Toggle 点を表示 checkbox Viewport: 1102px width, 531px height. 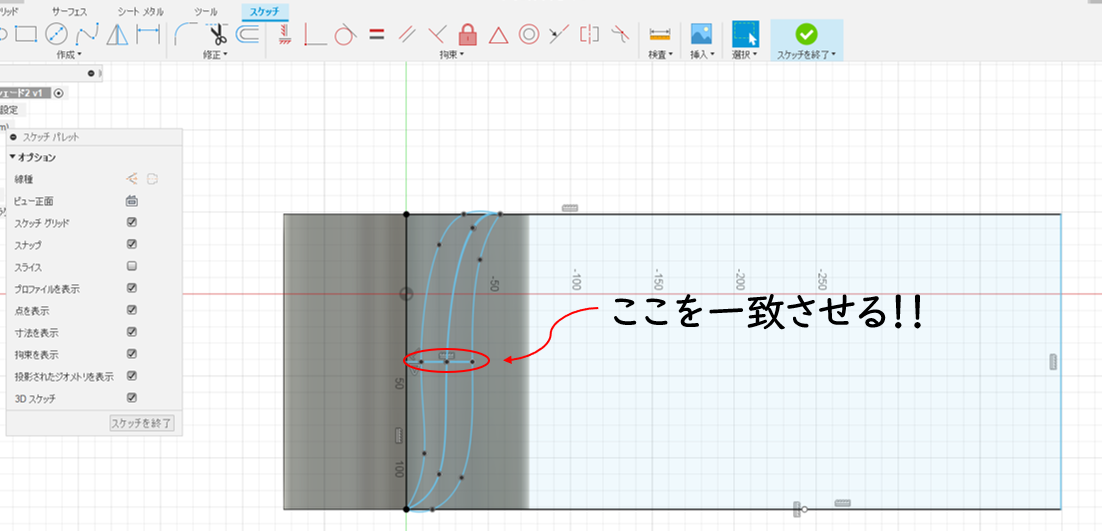pos(131,310)
